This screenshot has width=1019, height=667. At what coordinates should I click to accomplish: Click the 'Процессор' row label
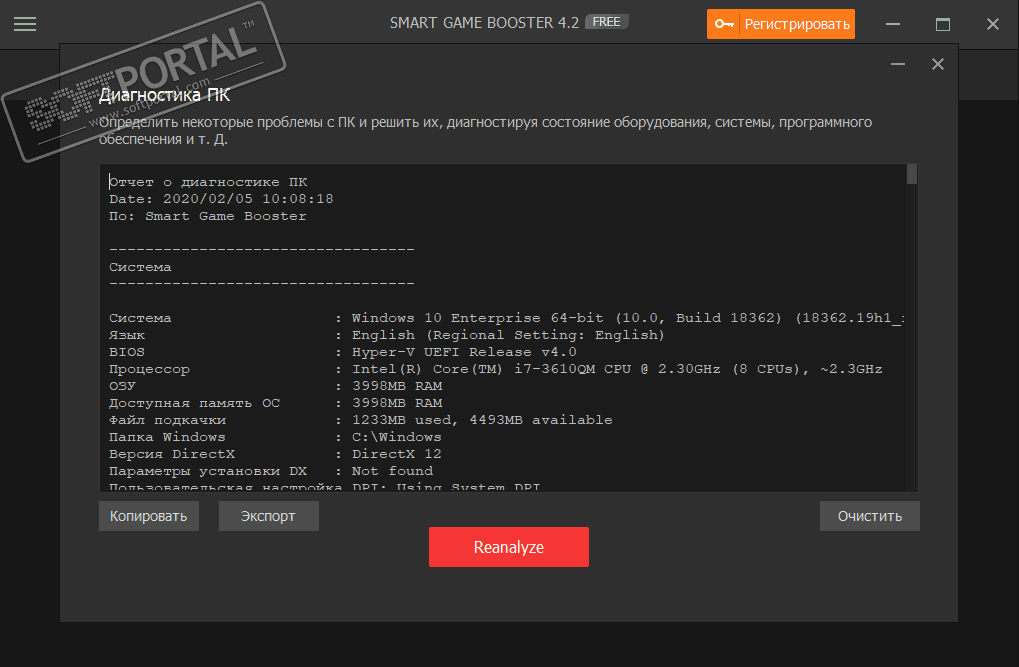pos(149,369)
